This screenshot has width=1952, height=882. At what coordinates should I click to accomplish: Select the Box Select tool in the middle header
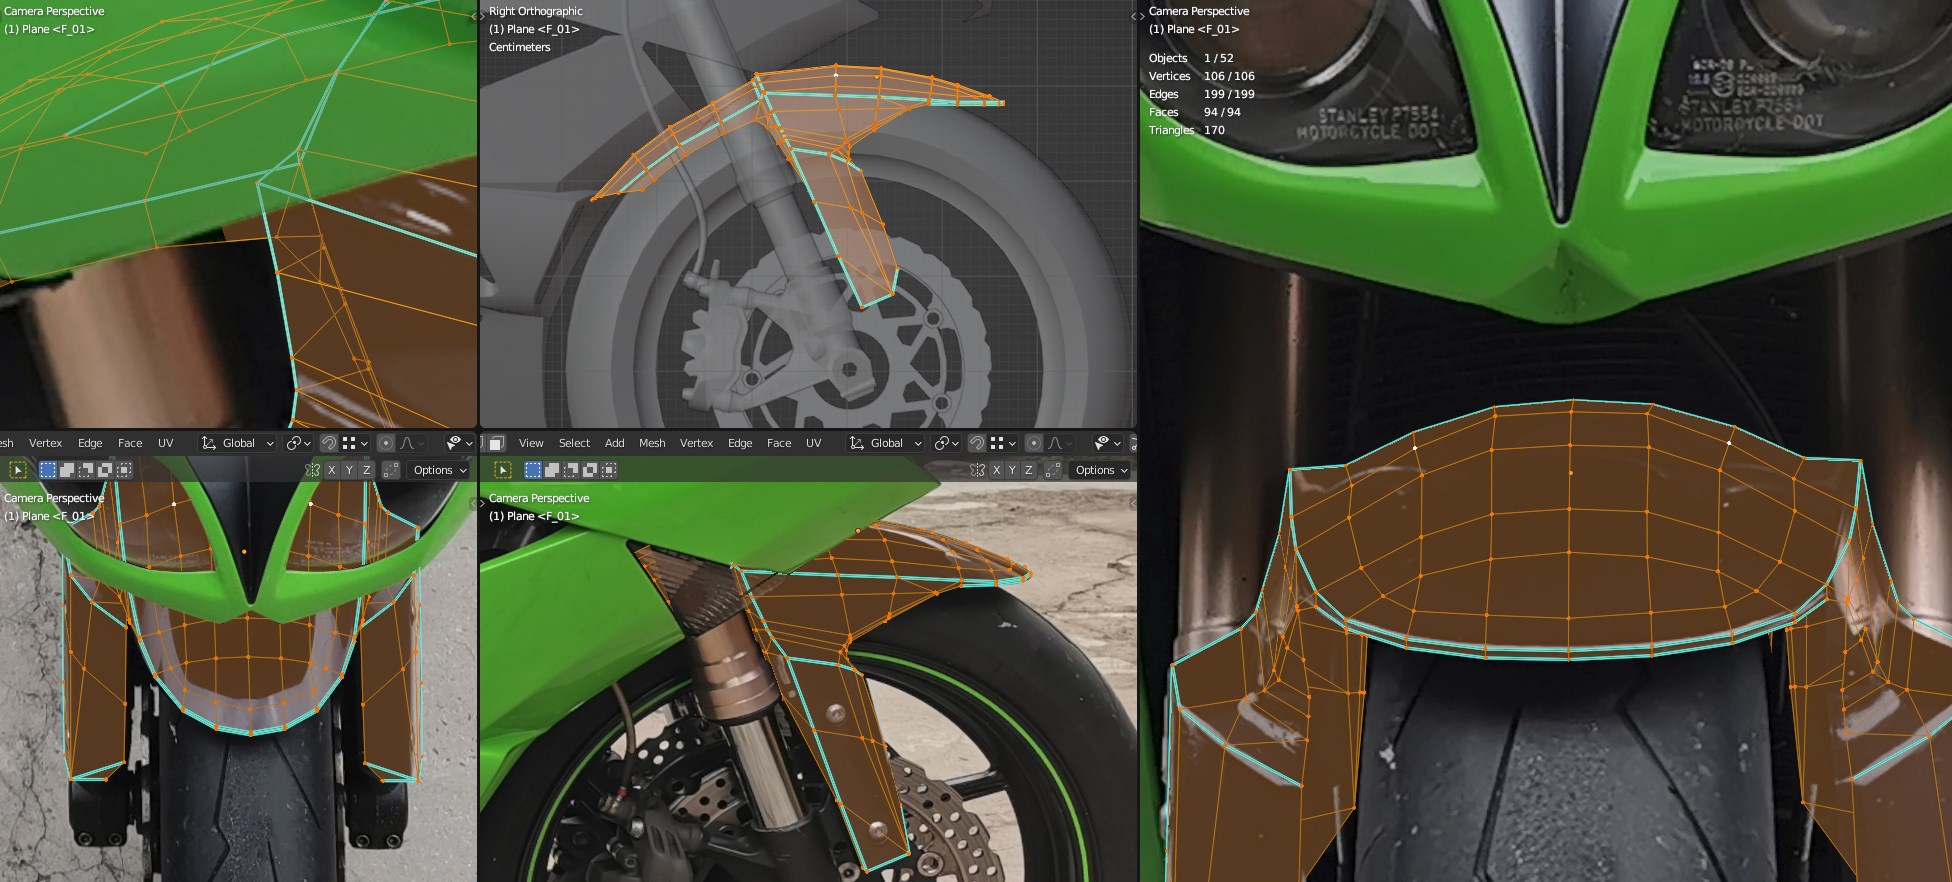[x=503, y=469]
